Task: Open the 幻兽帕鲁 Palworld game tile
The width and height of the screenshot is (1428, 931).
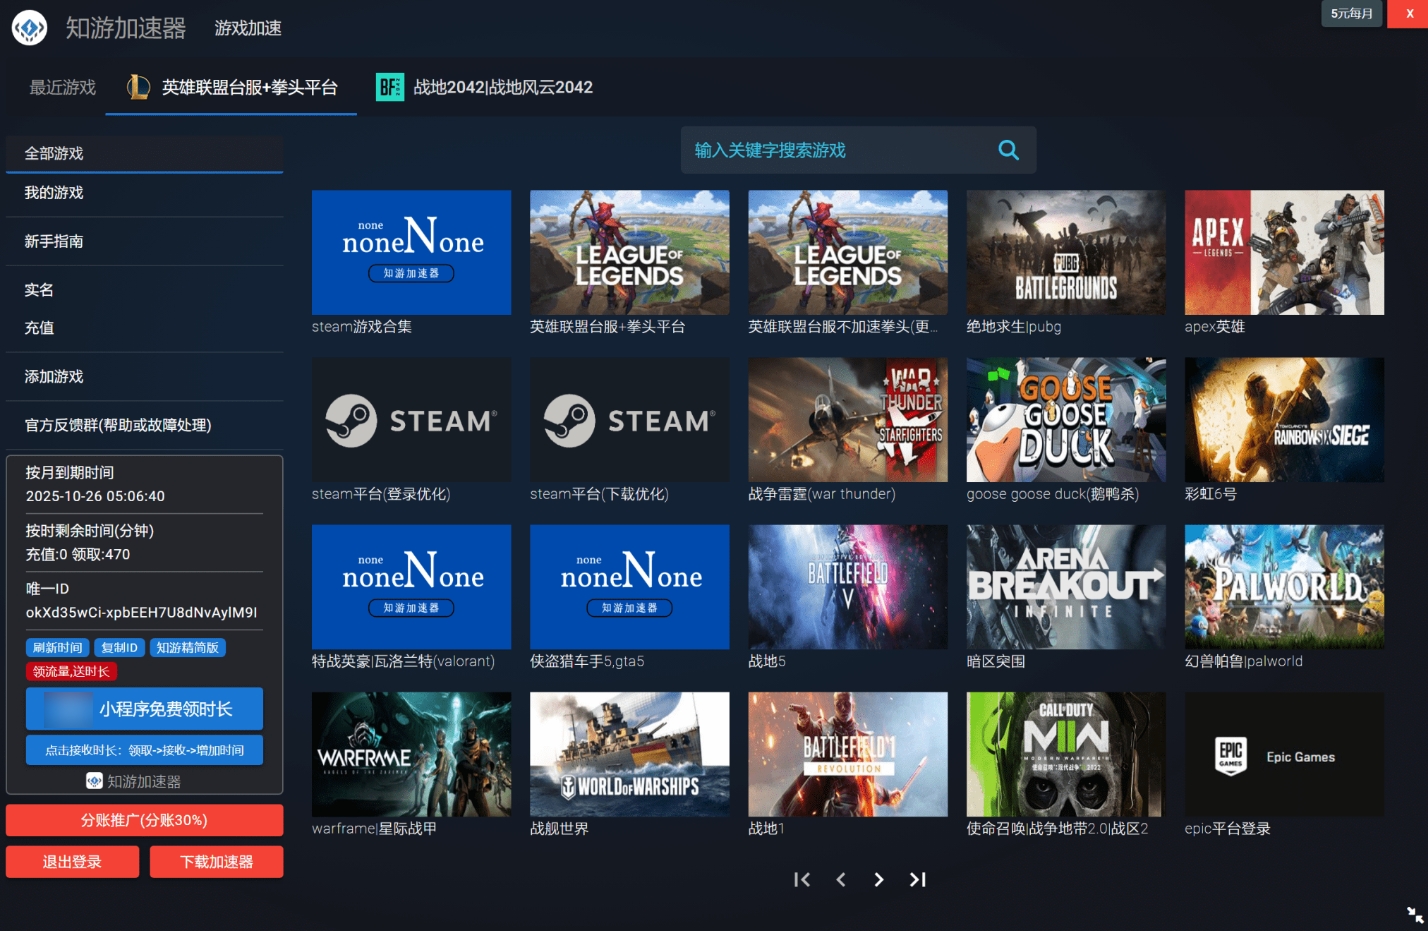Action: click(1284, 587)
